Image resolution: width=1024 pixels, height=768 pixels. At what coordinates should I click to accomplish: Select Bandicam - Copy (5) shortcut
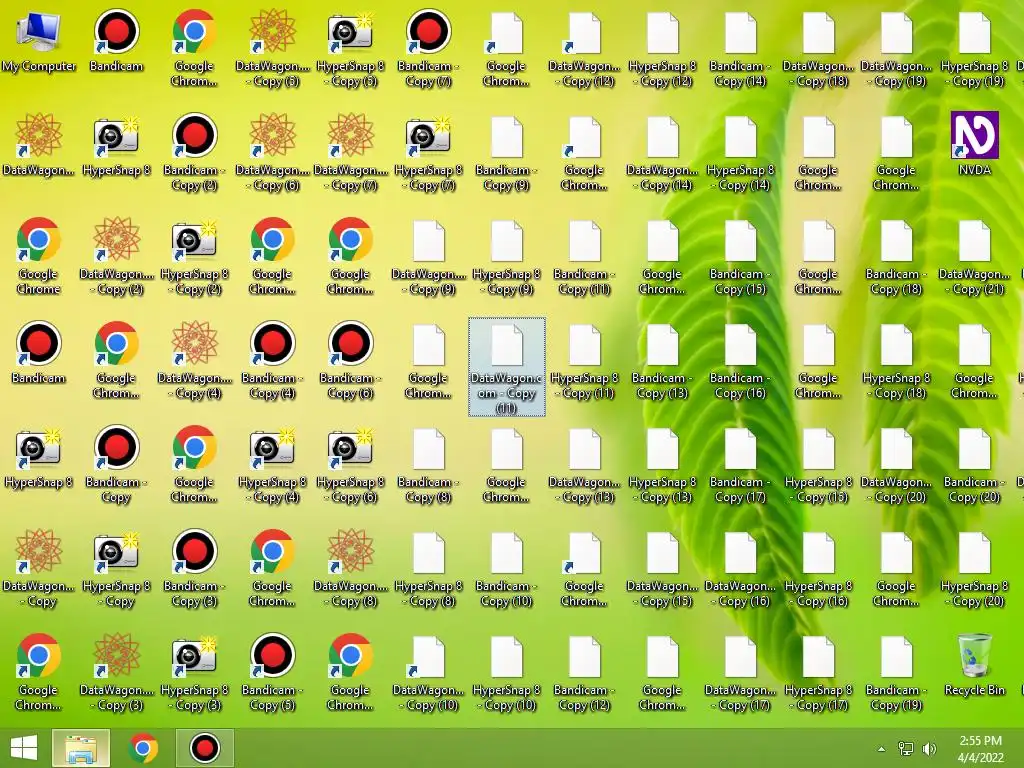coord(272,673)
